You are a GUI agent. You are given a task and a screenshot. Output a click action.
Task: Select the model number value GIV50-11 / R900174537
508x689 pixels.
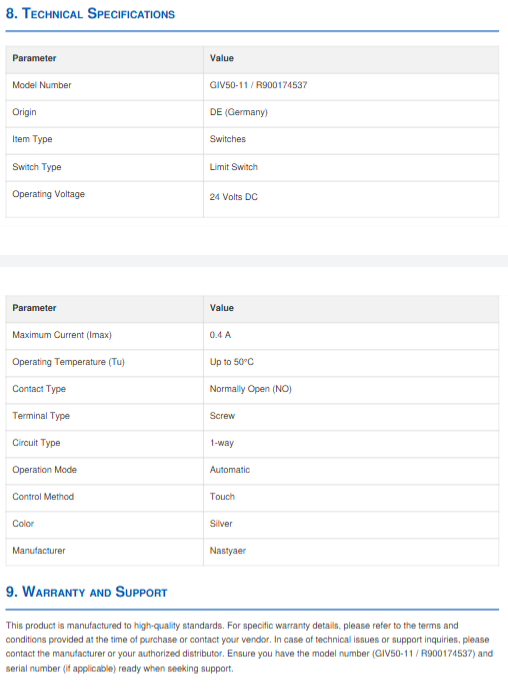tap(258, 85)
